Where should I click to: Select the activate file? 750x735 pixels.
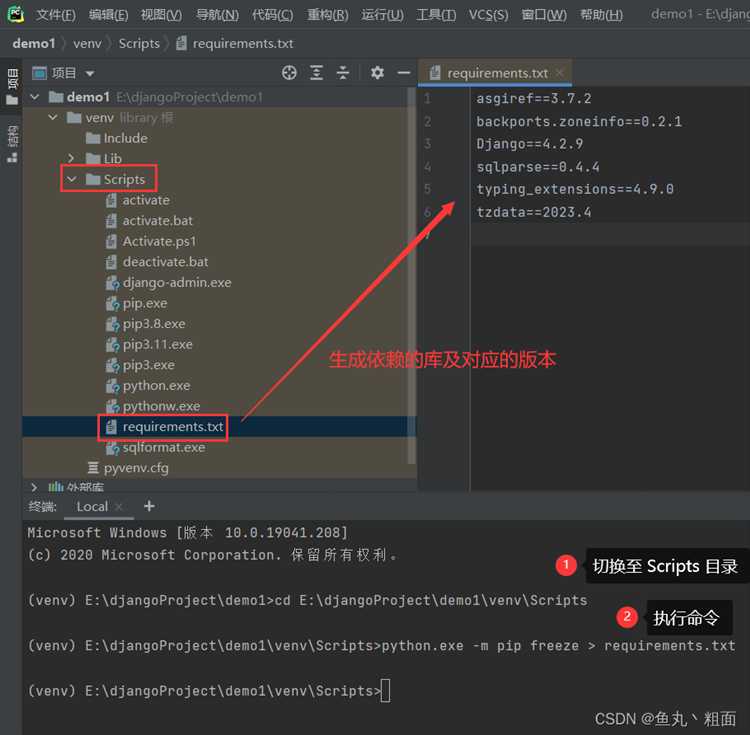coord(138,200)
